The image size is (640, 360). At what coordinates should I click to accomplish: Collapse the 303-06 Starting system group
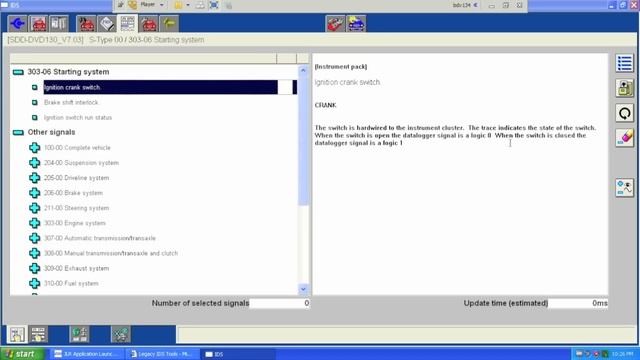point(18,72)
